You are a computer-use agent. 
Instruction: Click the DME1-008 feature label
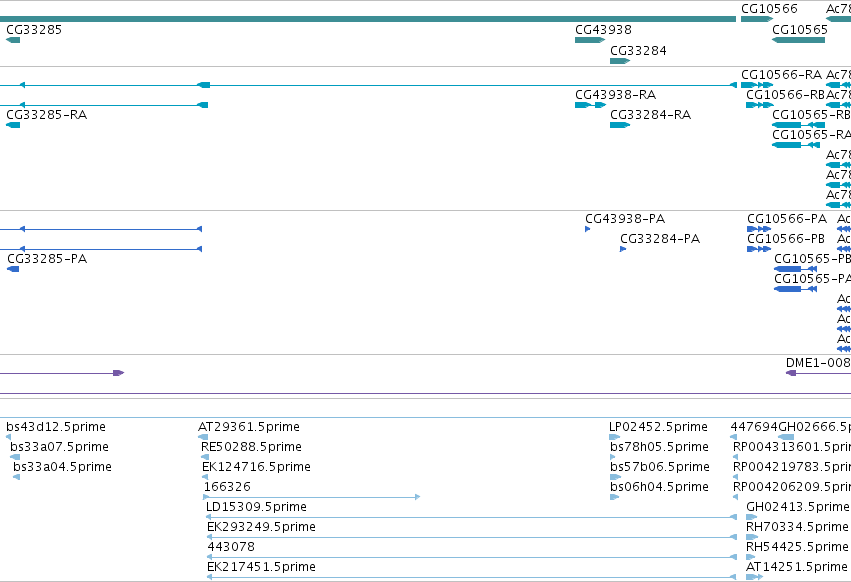(818, 363)
